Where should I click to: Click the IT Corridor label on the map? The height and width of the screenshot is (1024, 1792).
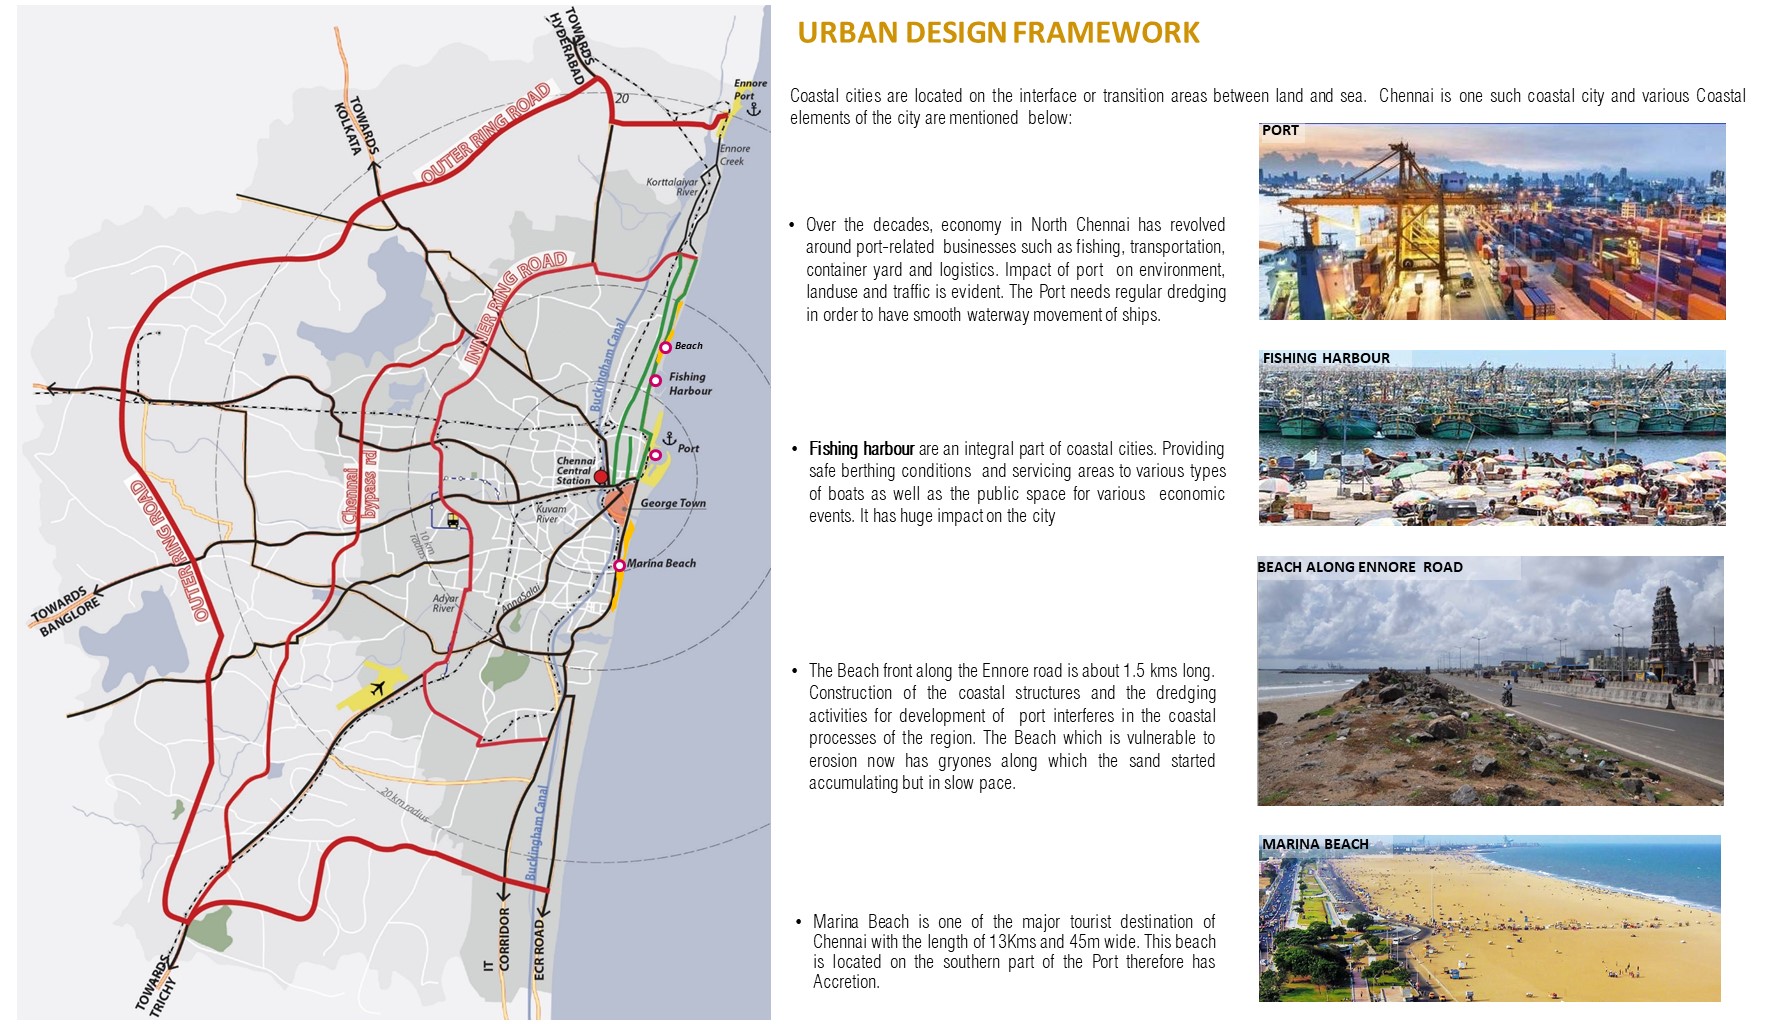pos(497,939)
